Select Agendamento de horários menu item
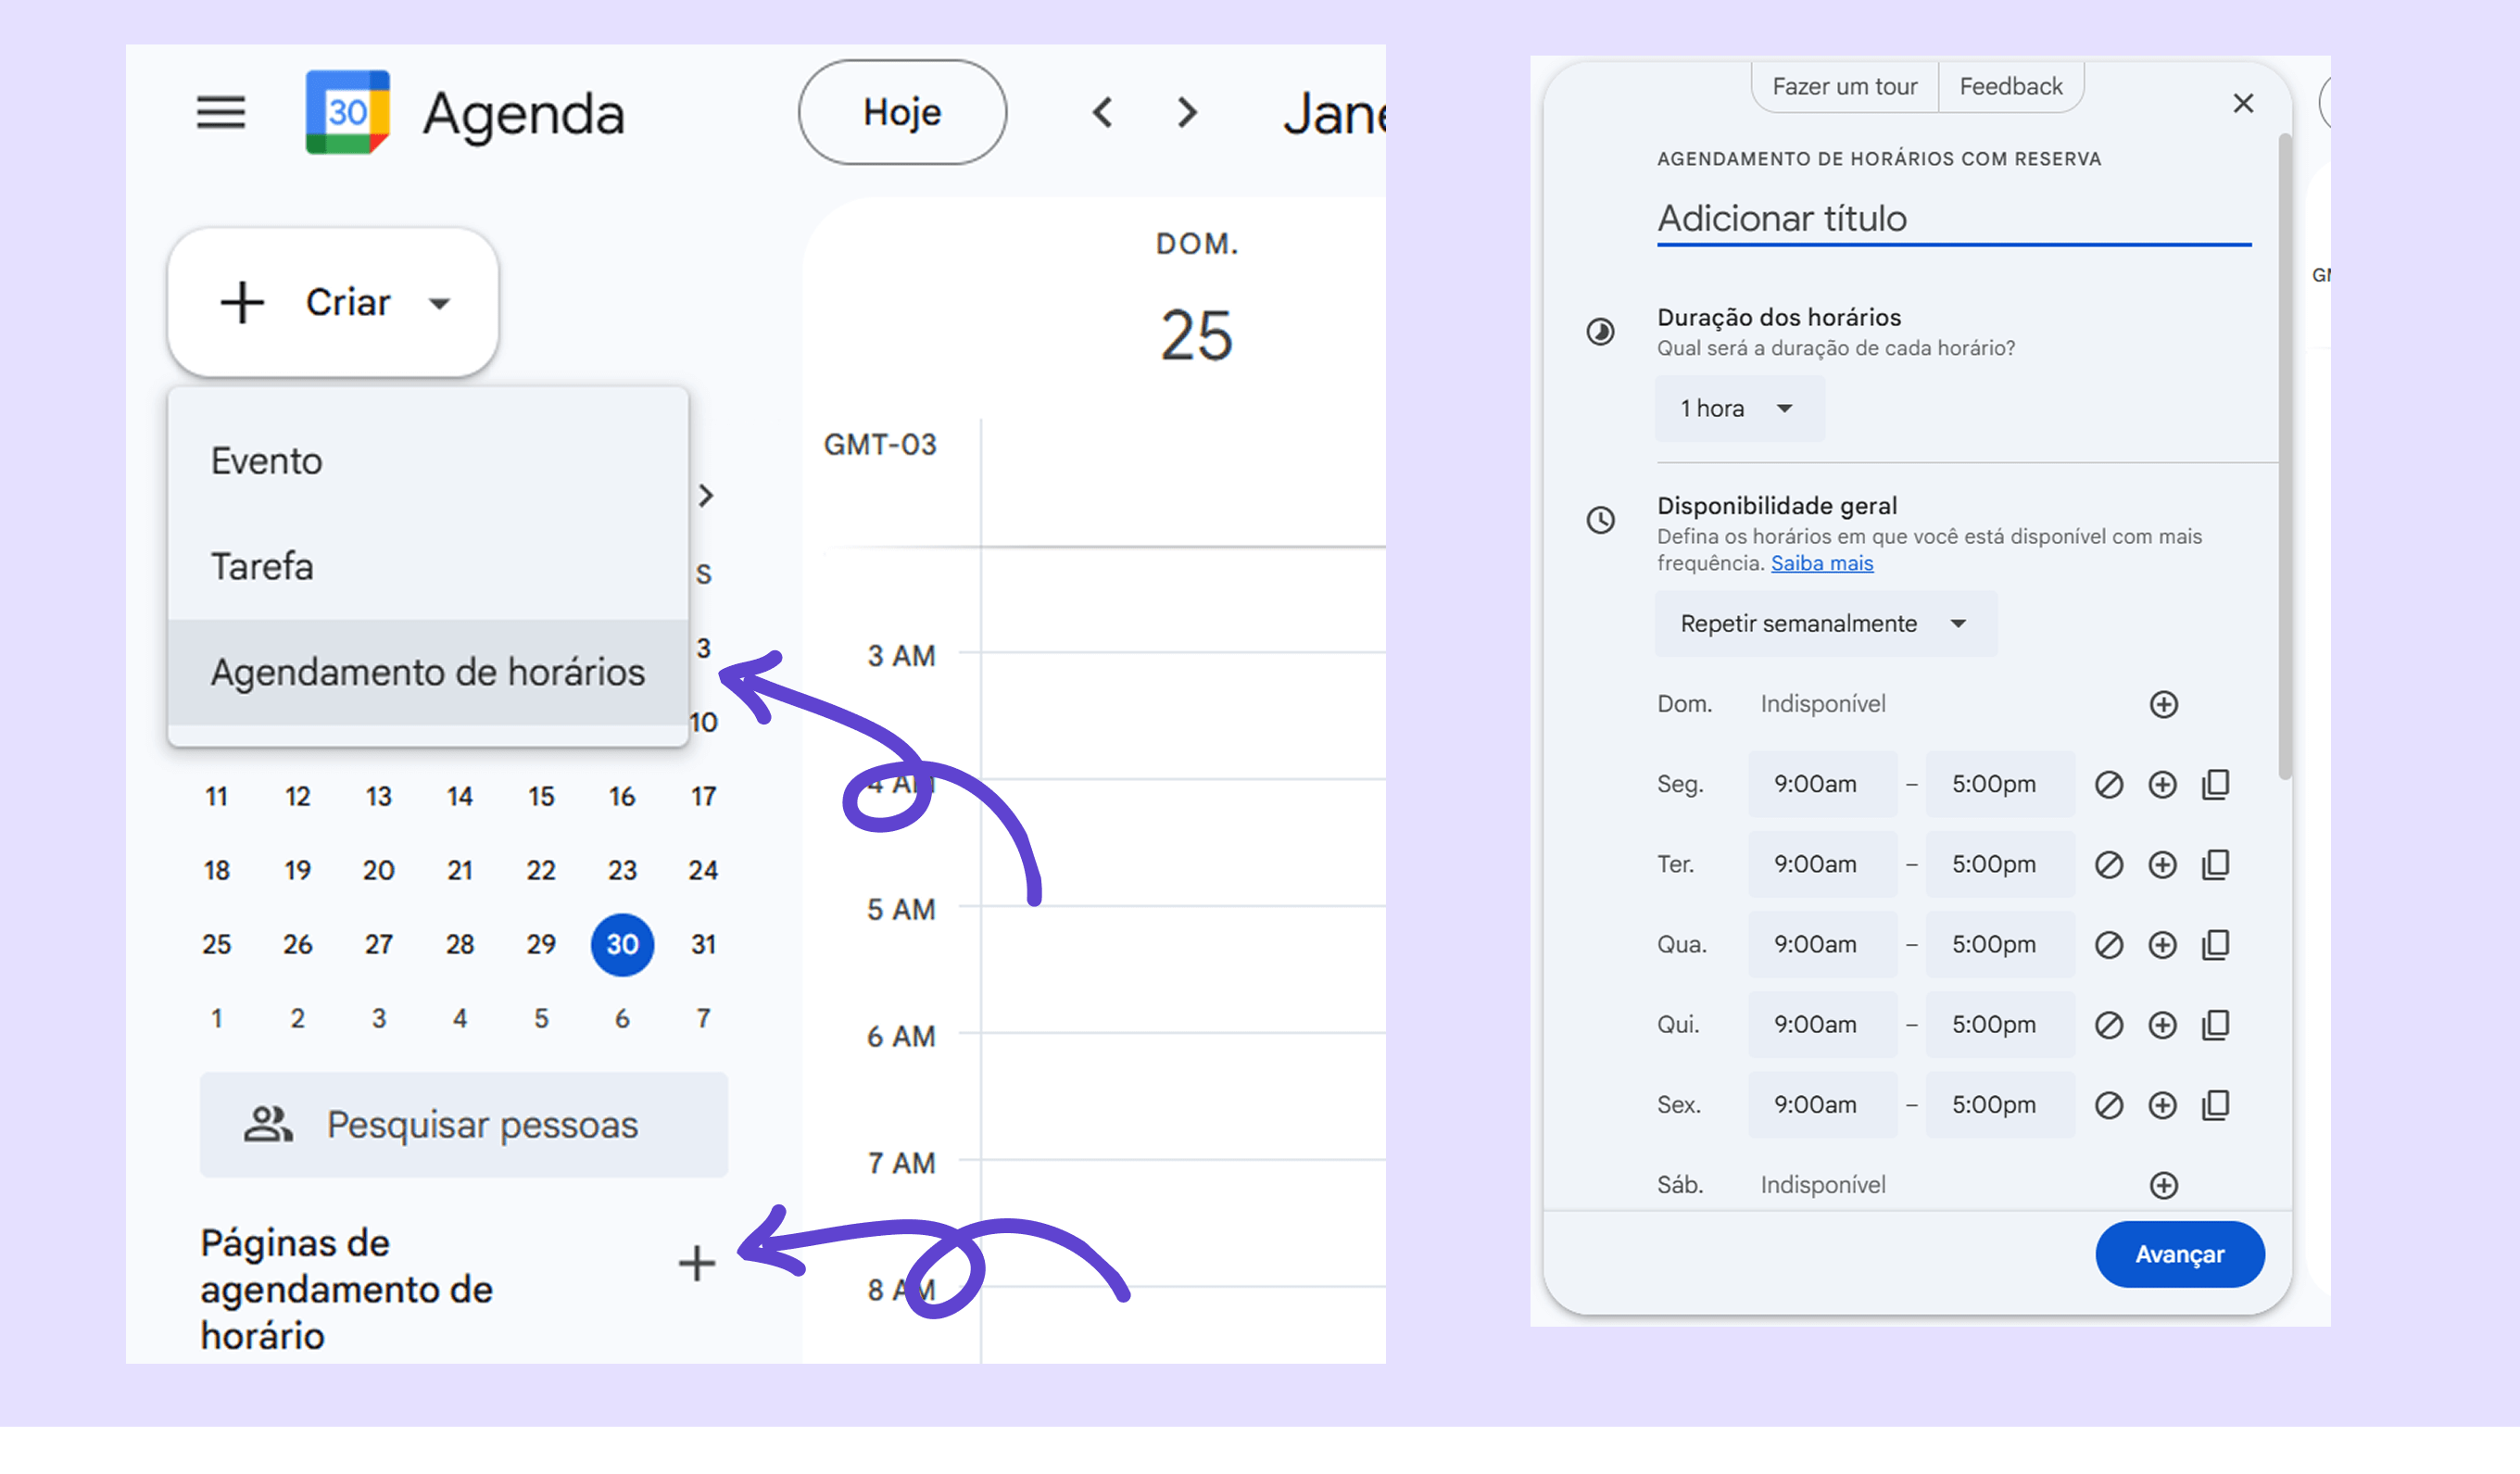The width and height of the screenshot is (2520, 1474). (x=428, y=672)
